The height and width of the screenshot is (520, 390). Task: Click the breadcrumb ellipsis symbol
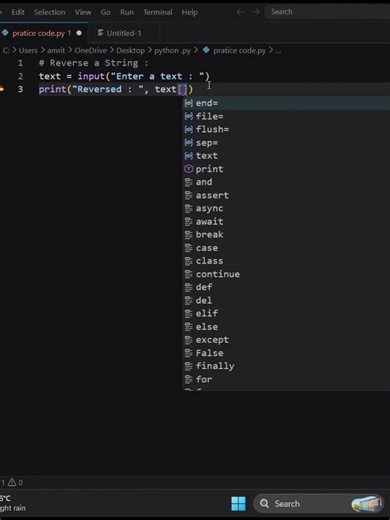tap(278, 51)
